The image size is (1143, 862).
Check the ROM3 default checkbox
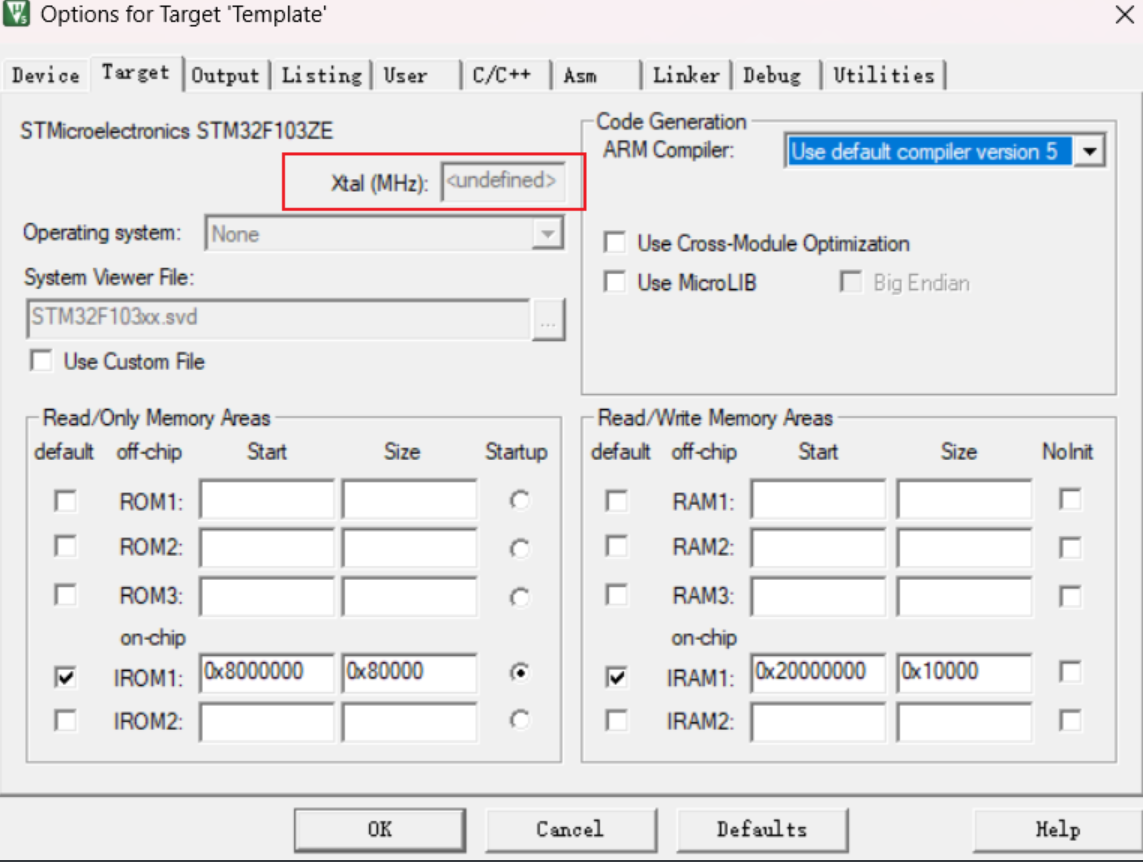[66, 595]
